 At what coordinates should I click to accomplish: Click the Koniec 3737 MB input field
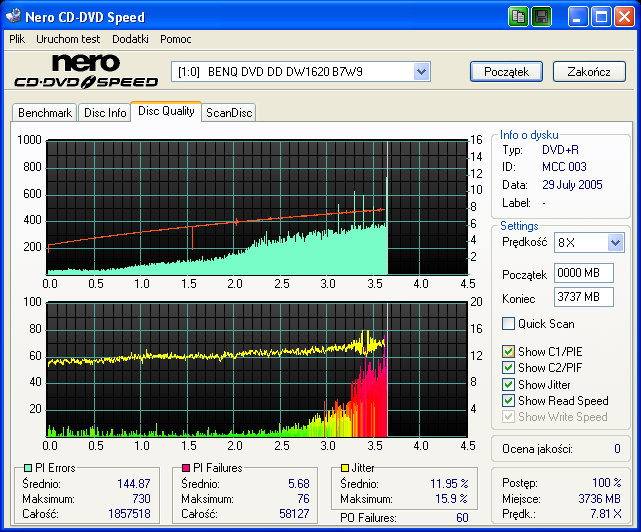click(584, 297)
